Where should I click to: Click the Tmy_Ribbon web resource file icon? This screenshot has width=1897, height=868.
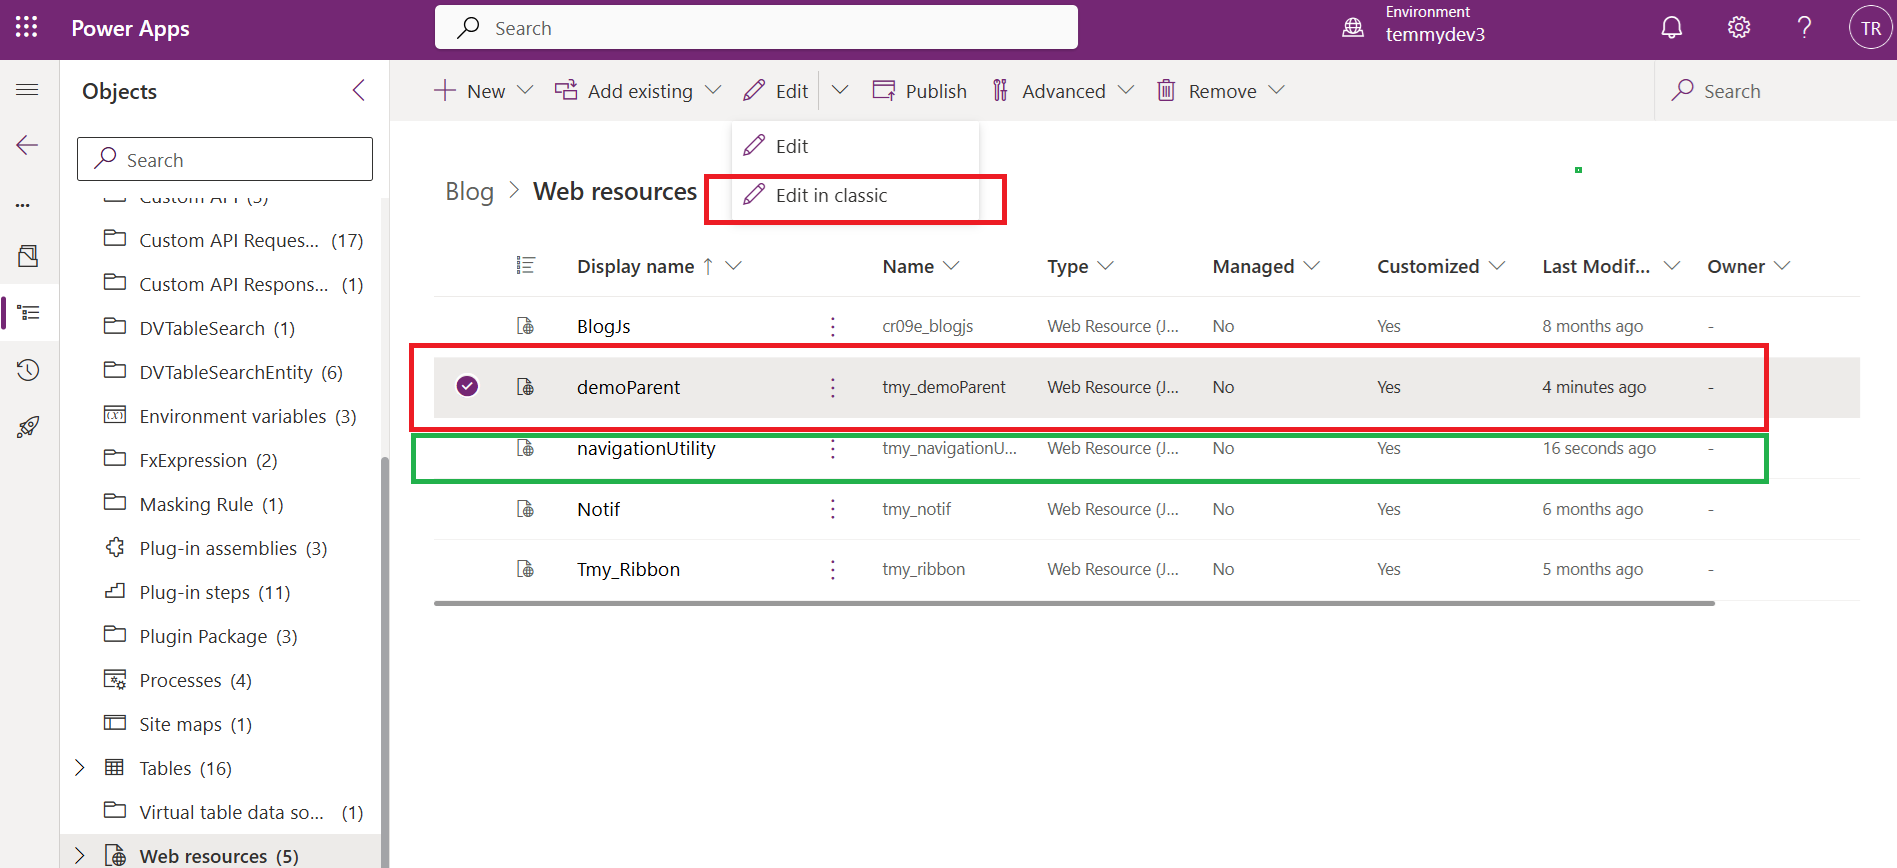525,569
